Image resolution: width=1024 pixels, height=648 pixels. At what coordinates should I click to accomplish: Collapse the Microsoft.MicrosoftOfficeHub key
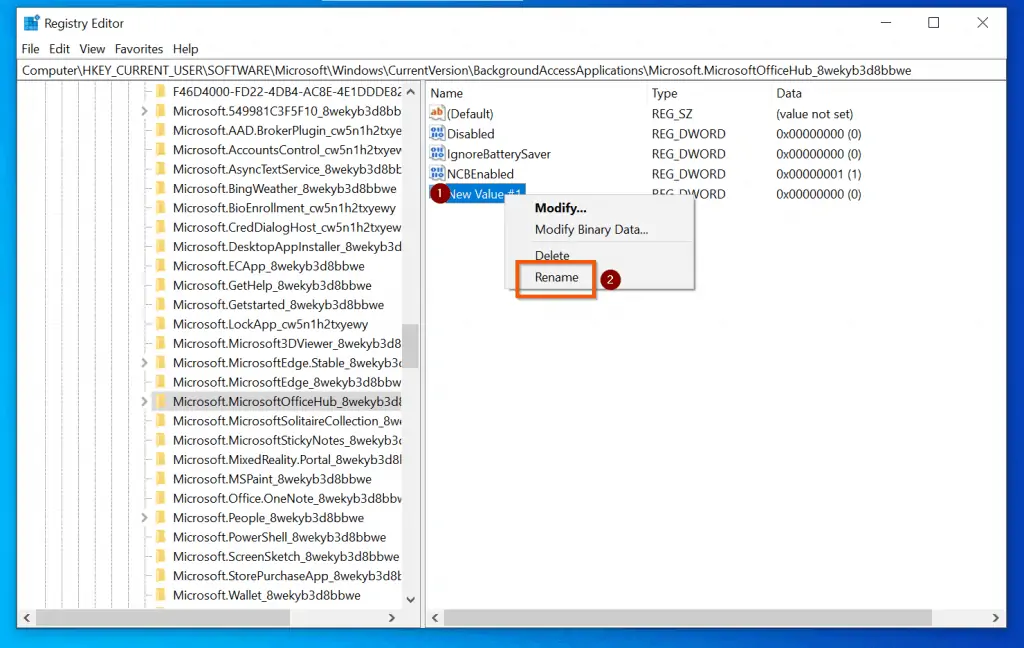click(x=144, y=401)
